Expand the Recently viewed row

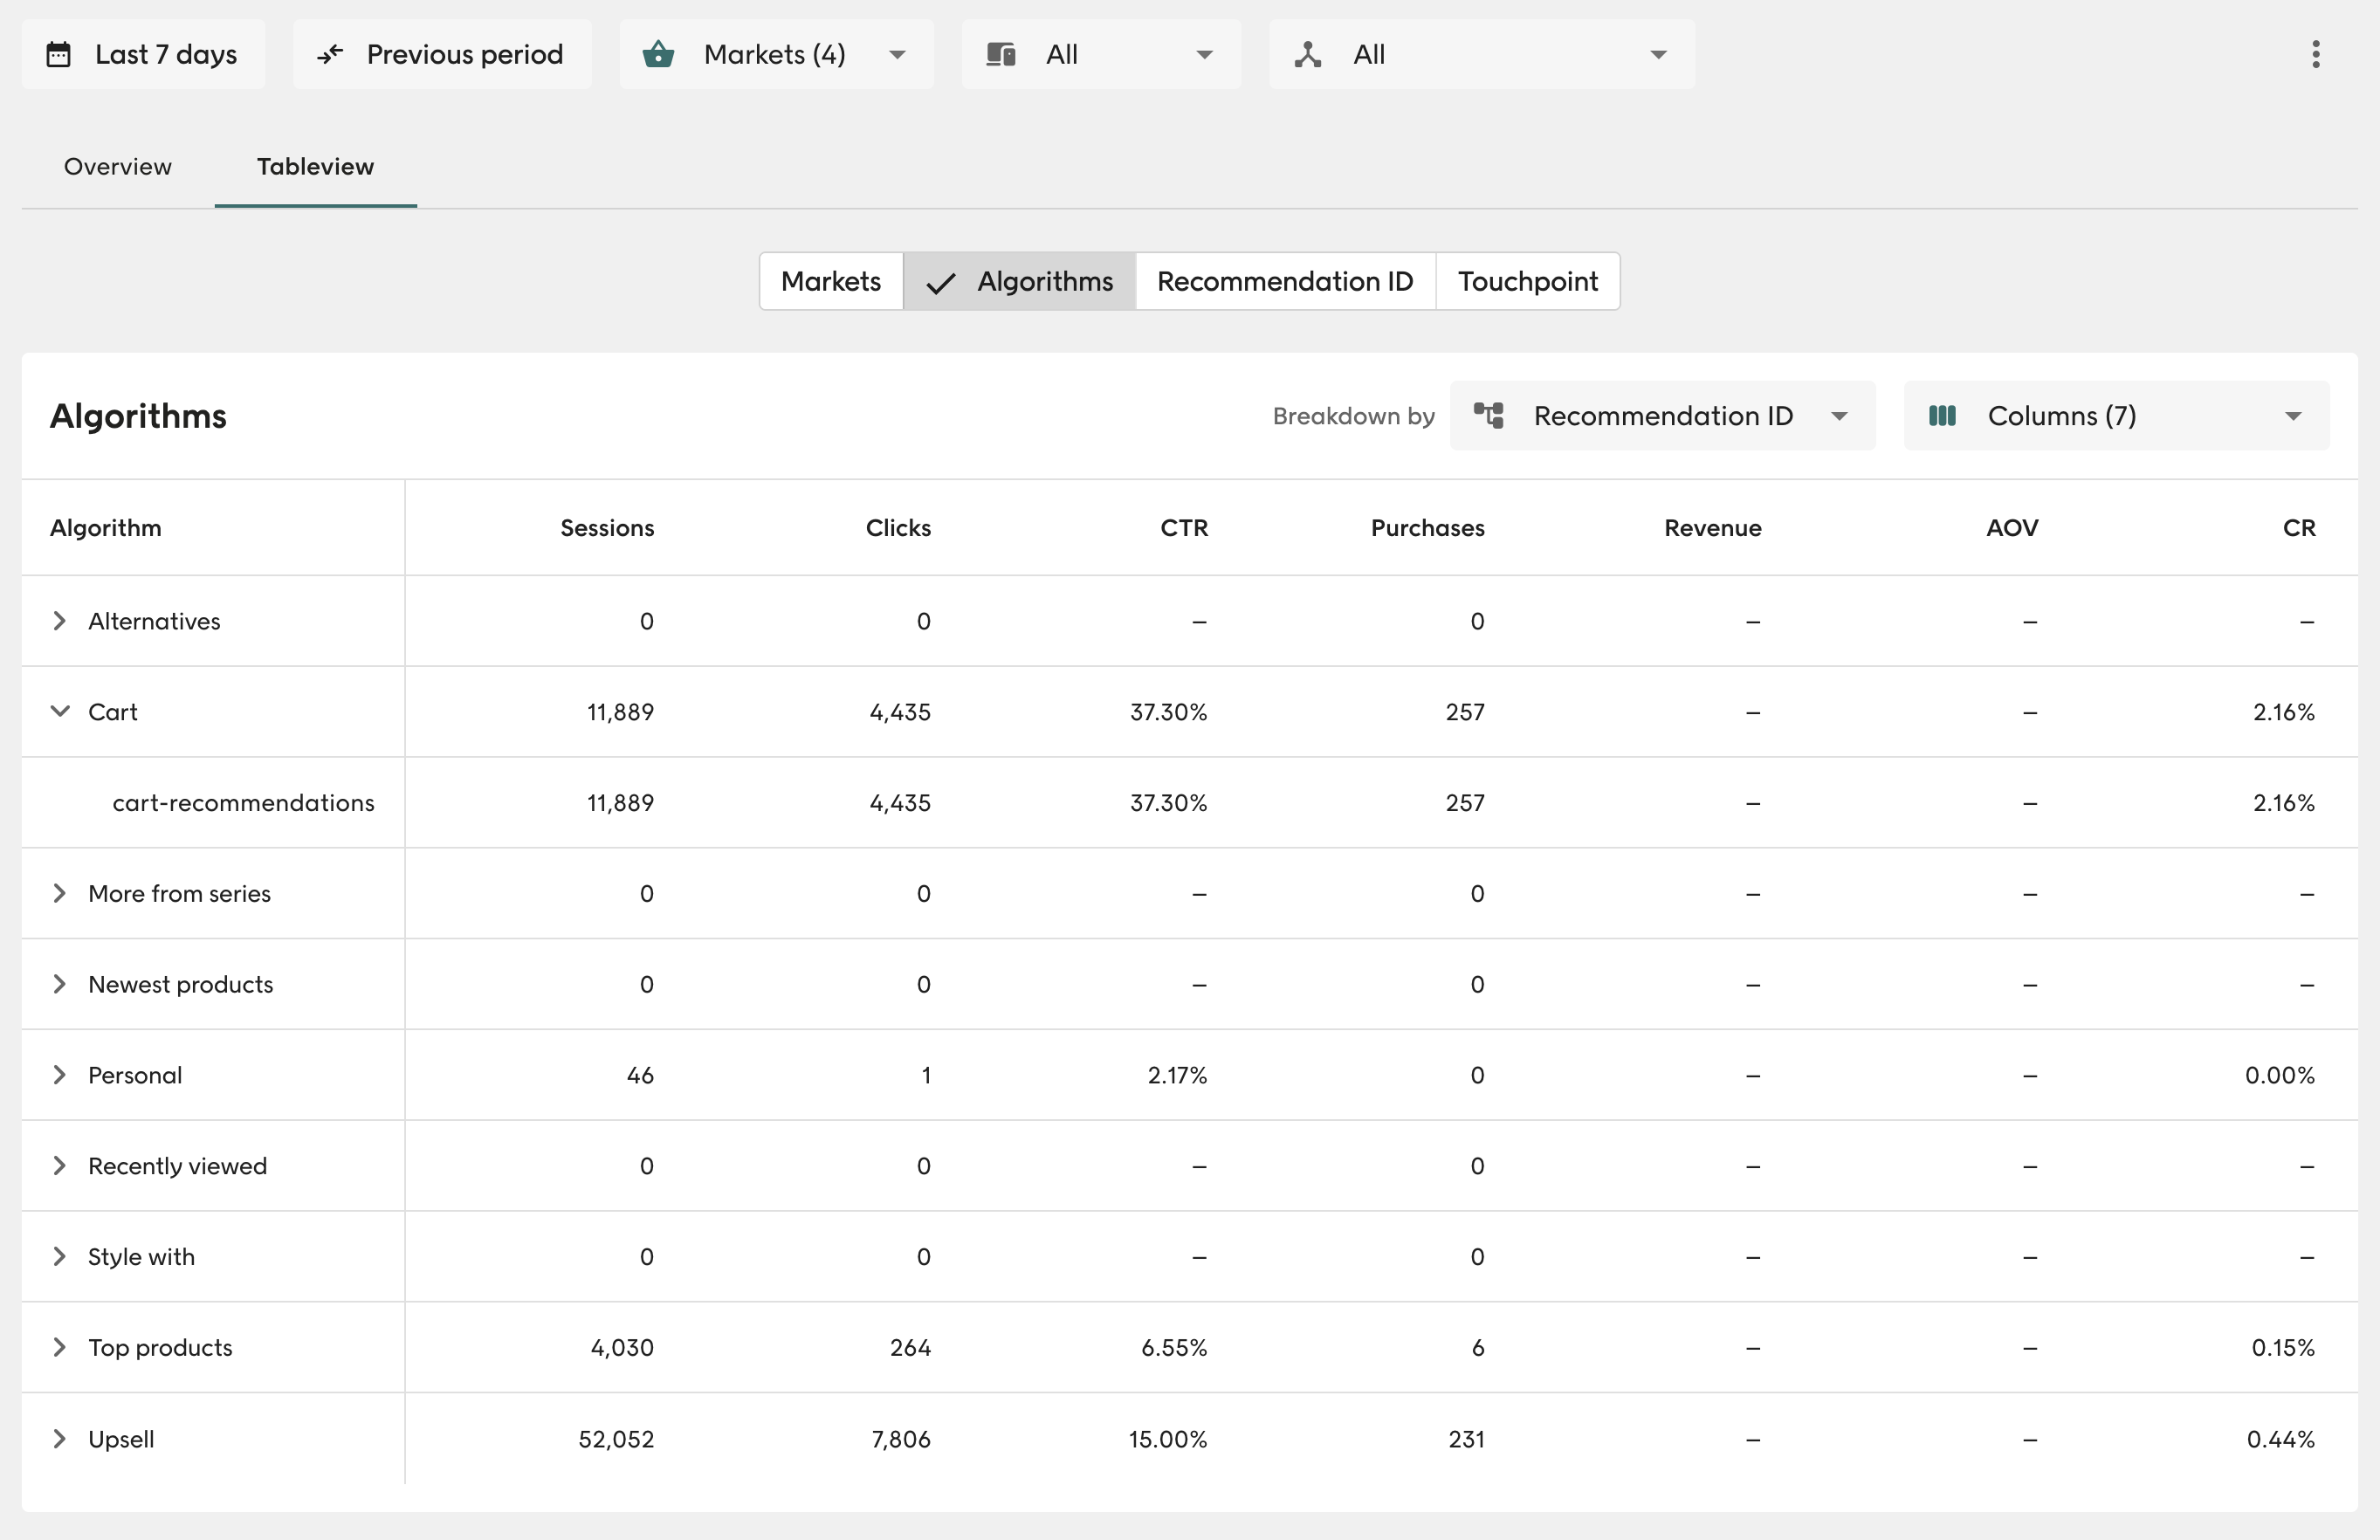pyautogui.click(x=60, y=1166)
